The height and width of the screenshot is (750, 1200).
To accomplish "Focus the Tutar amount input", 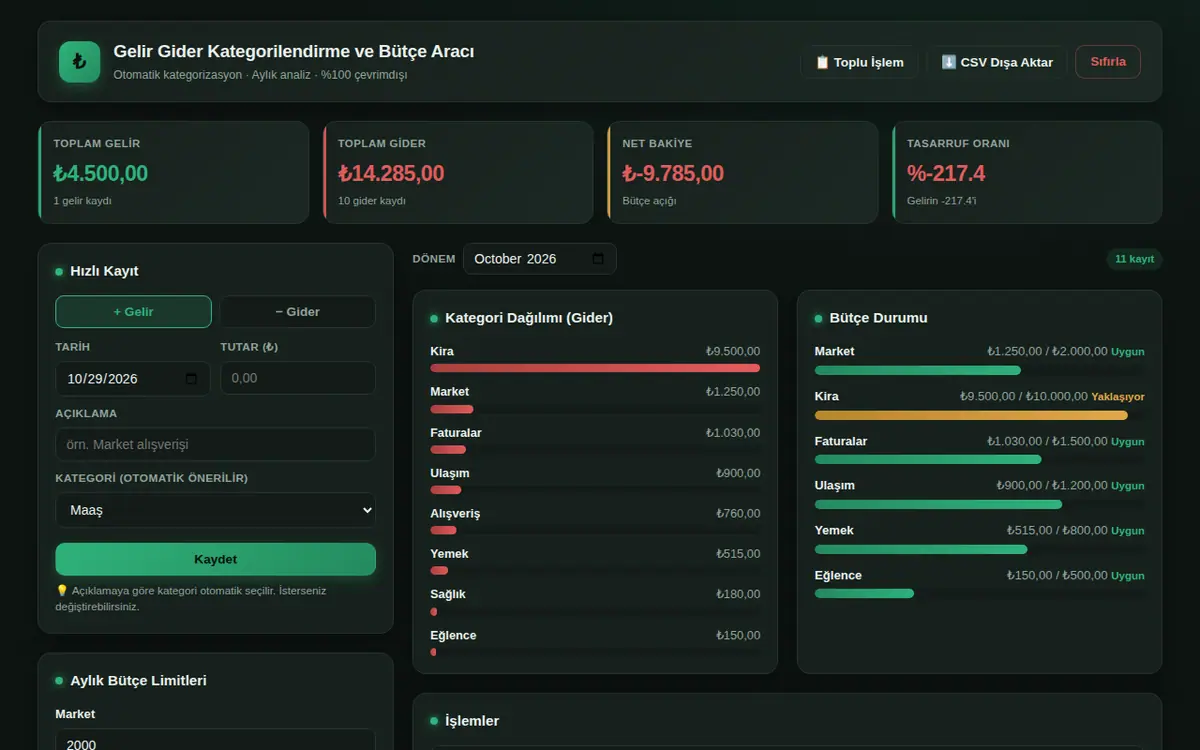I will pyautogui.click(x=298, y=378).
